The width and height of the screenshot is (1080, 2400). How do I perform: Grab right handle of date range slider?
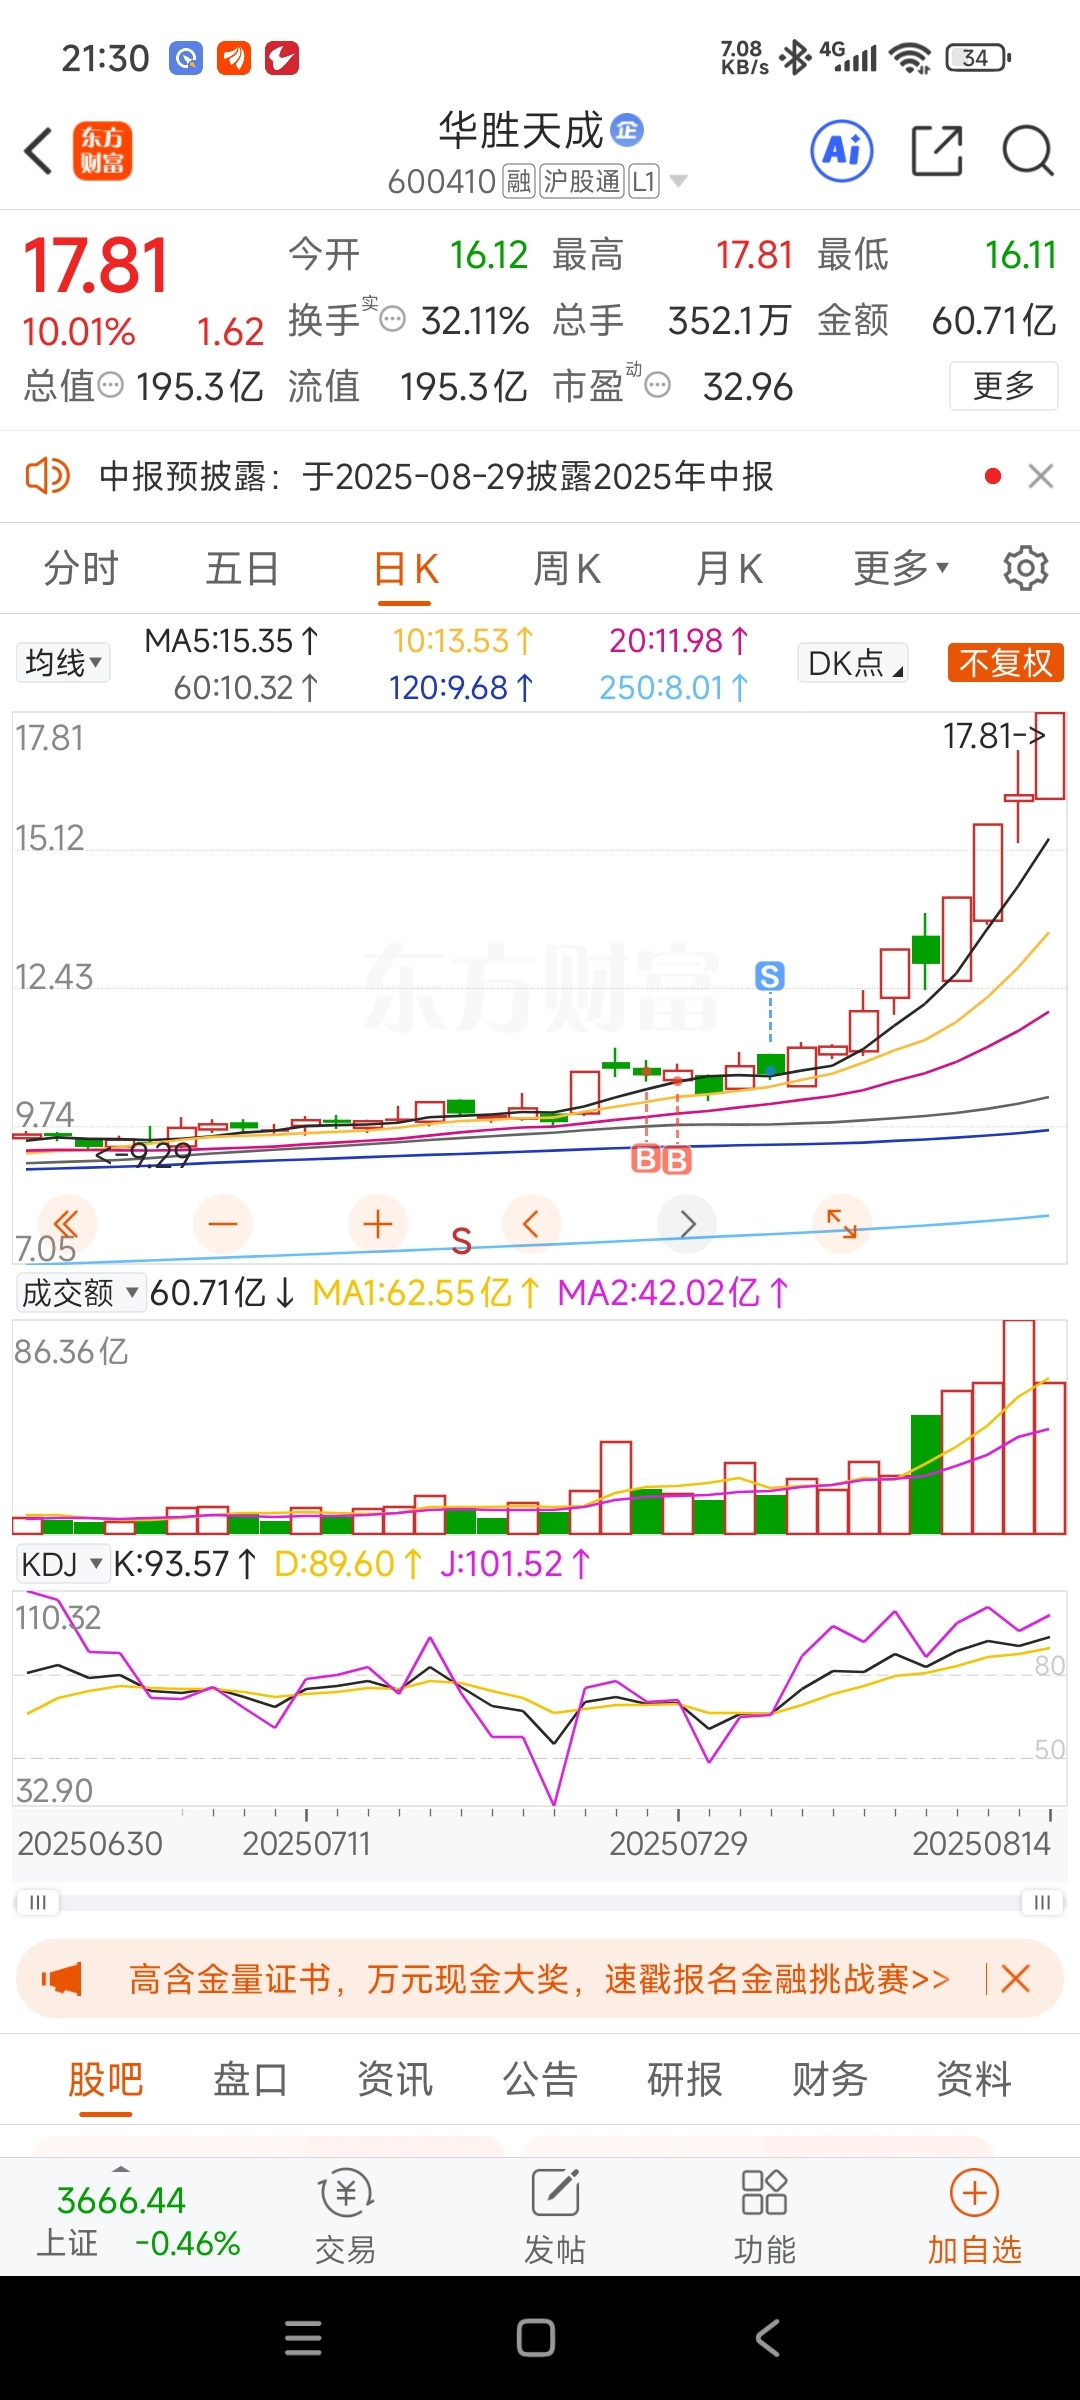point(1042,1902)
